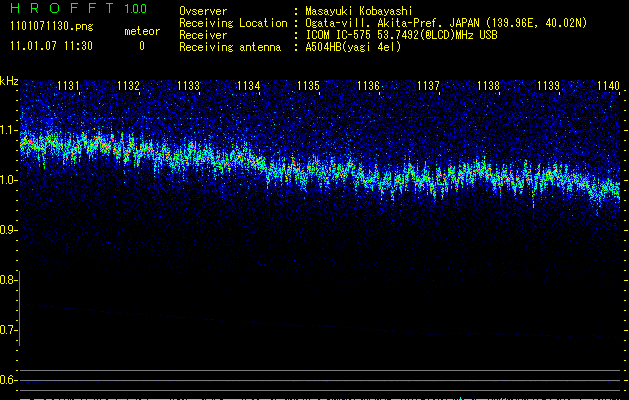Select the 1135 time marker
The image size is (629, 400).
click(308, 87)
